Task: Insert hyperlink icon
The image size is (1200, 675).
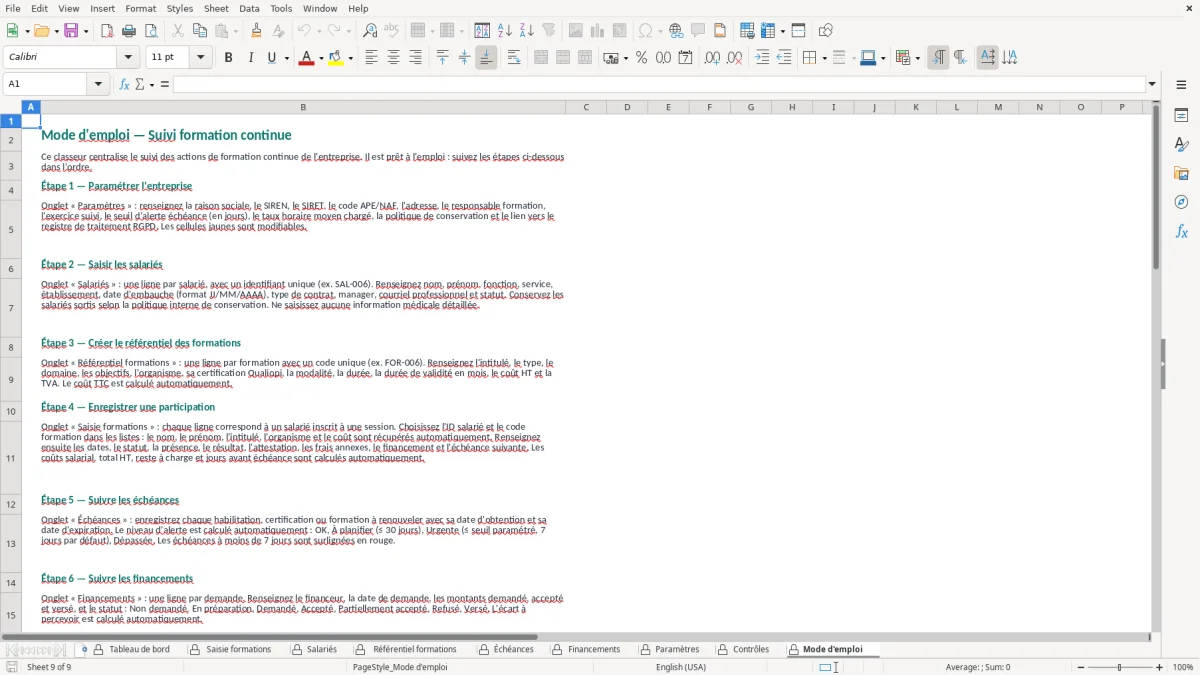Action: point(676,31)
